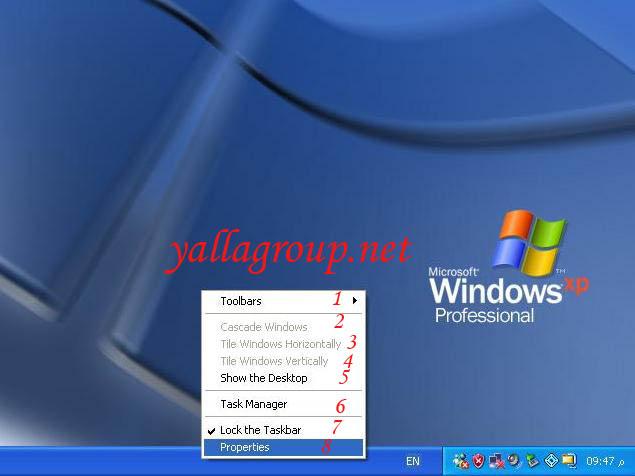Choose Show the Desktop
Image resolution: width=635 pixels, height=476 pixels.
point(264,378)
